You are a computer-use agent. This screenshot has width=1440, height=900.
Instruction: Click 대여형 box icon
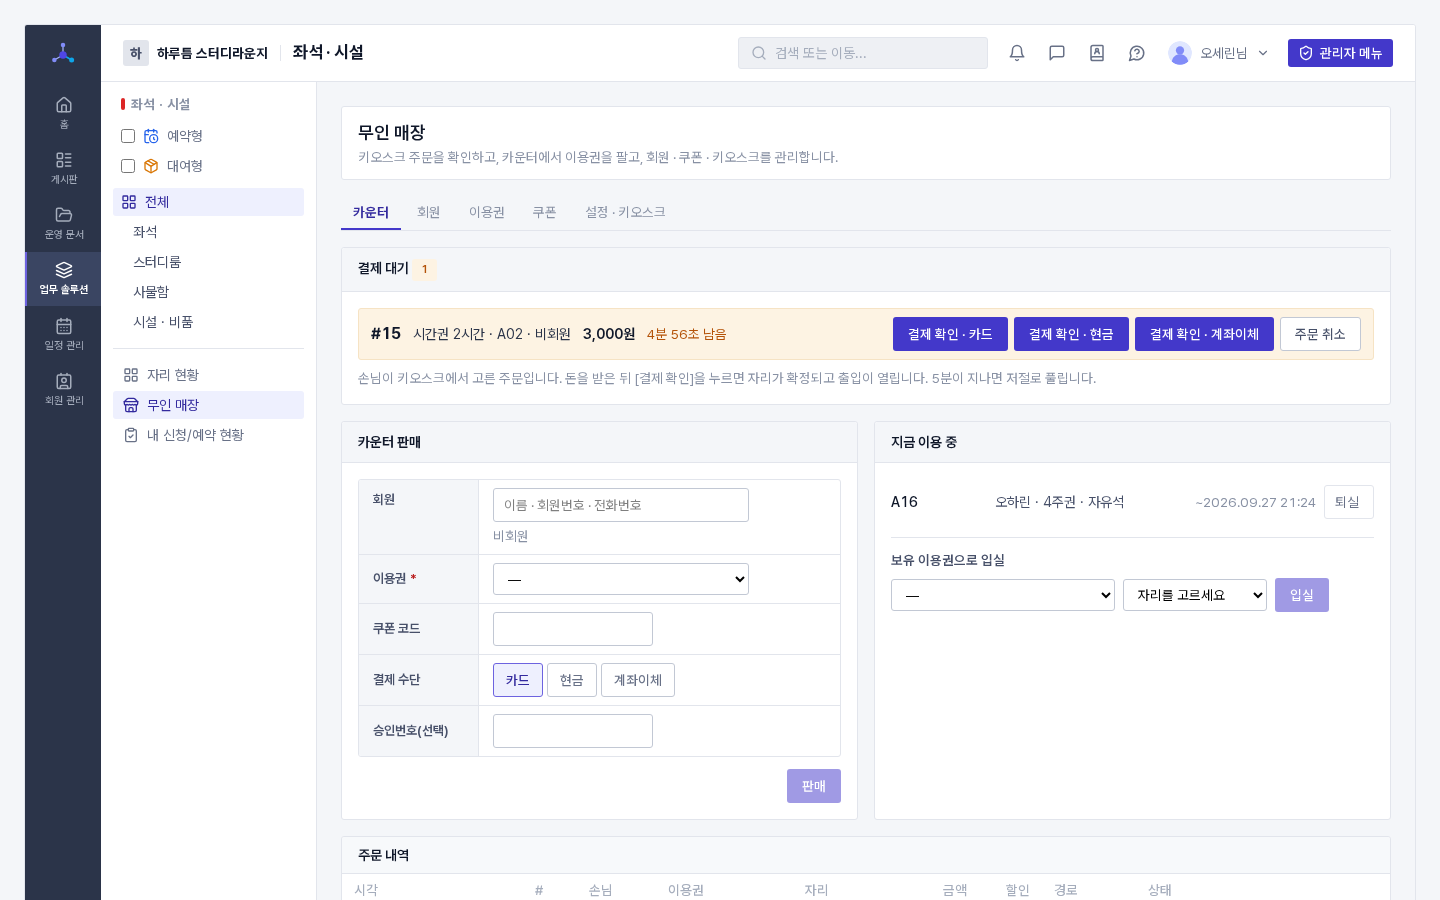[151, 166]
